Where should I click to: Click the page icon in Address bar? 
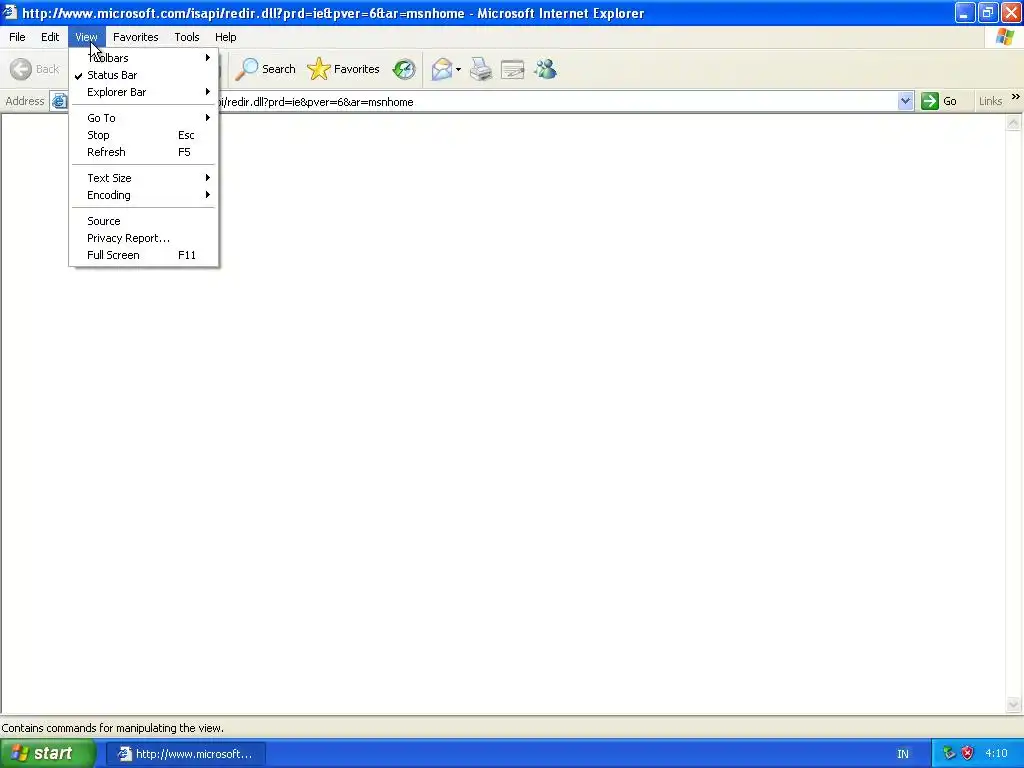59,101
